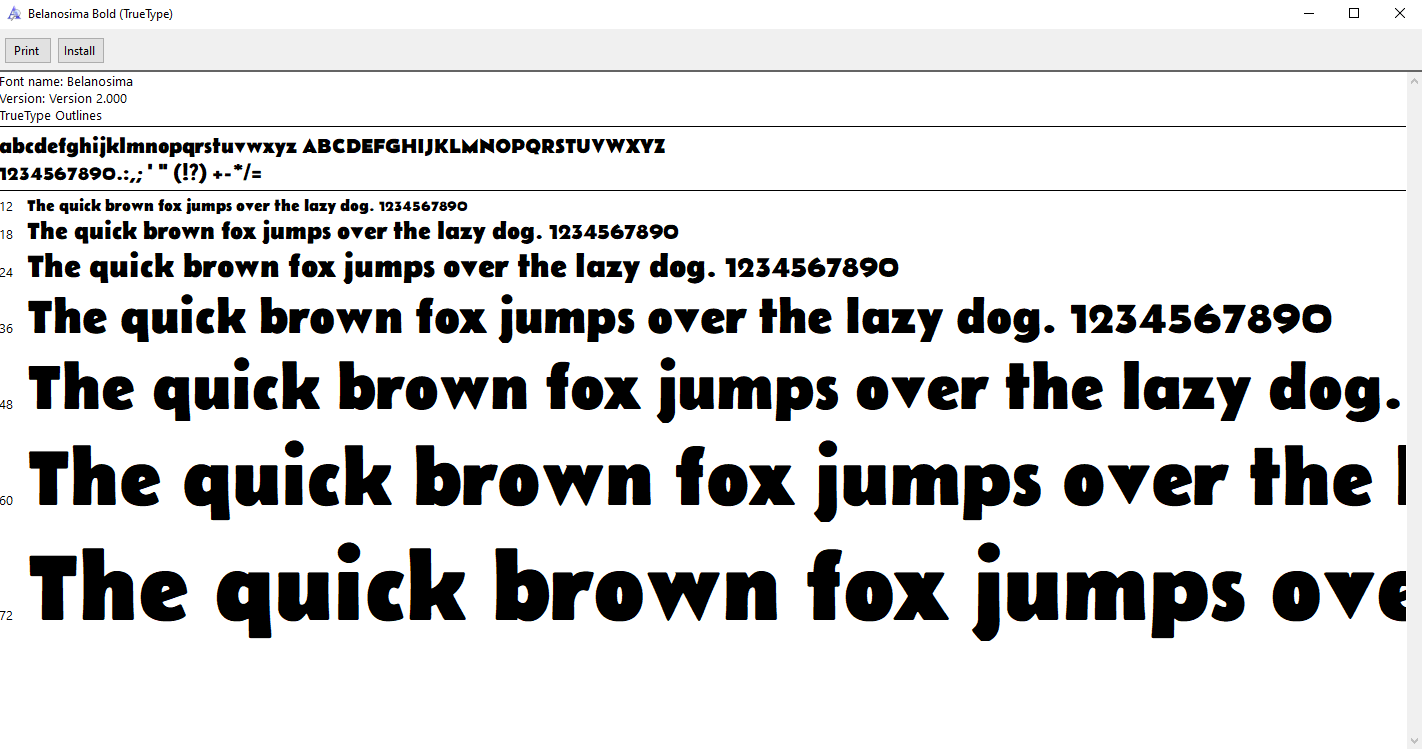Click the Print button

coord(27,51)
